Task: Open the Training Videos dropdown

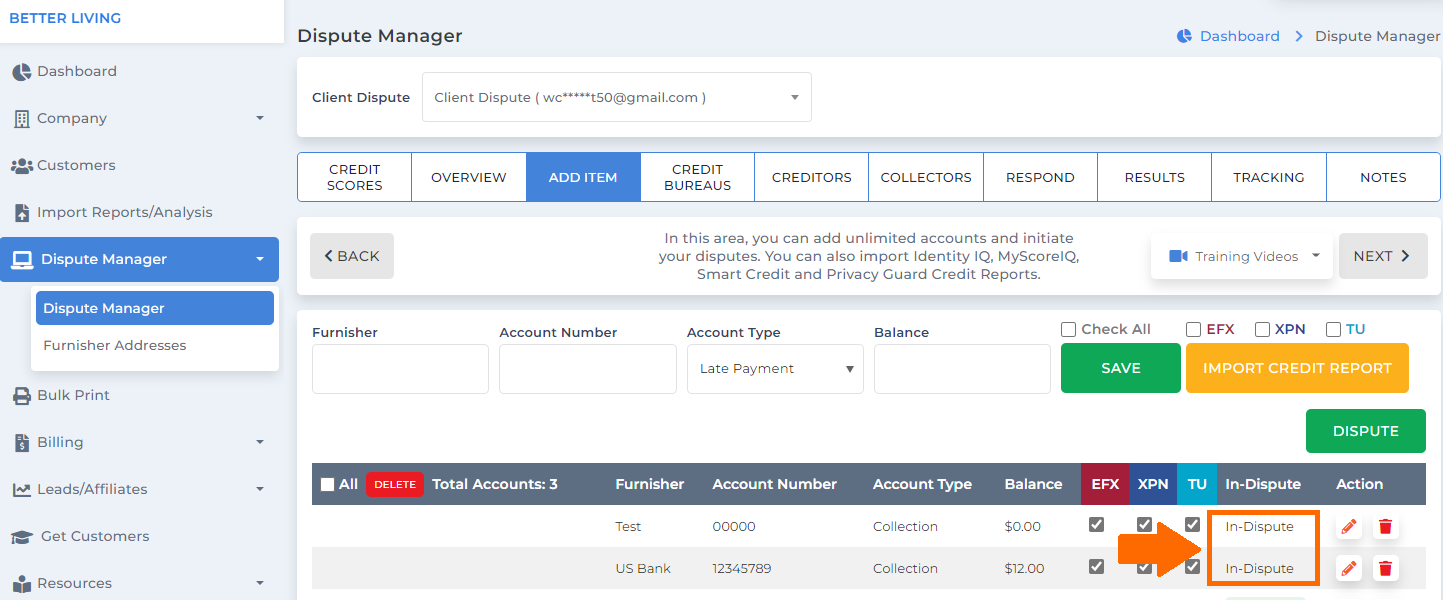Action: tap(1242, 257)
